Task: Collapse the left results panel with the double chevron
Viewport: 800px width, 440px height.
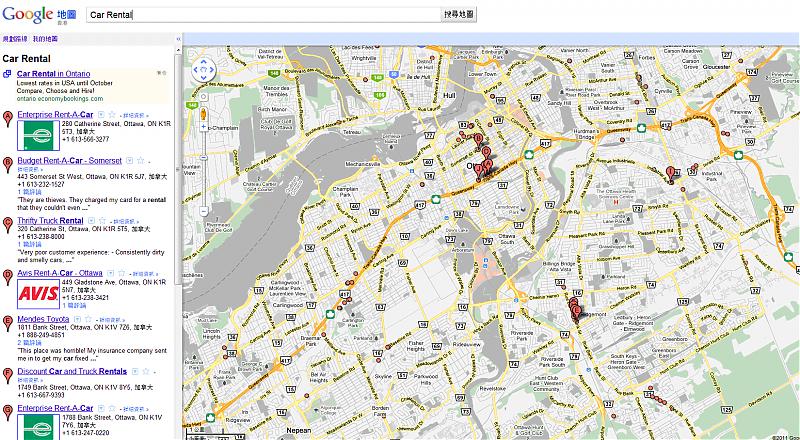Action: click(x=178, y=39)
